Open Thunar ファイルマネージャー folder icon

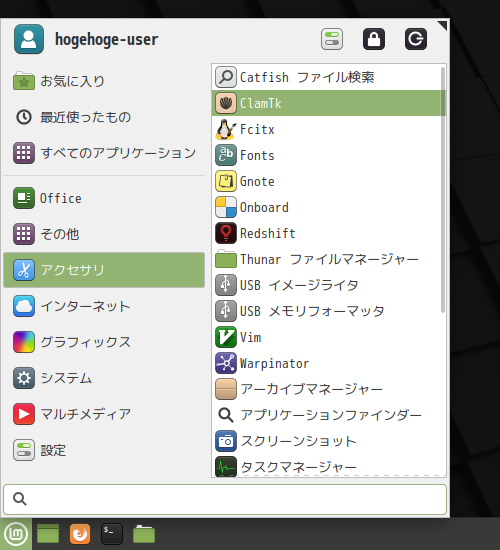(x=226, y=259)
